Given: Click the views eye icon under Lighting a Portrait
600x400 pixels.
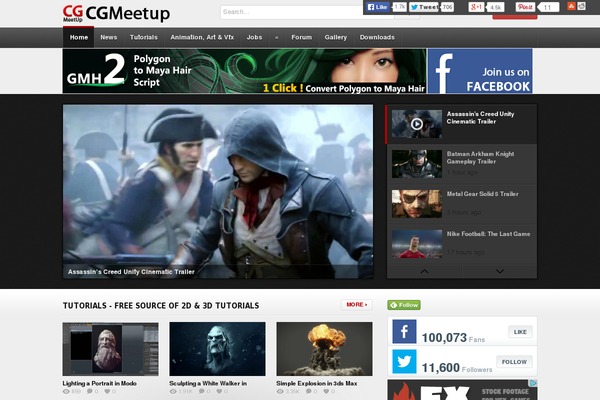Looking at the screenshot, I should click(66, 392).
